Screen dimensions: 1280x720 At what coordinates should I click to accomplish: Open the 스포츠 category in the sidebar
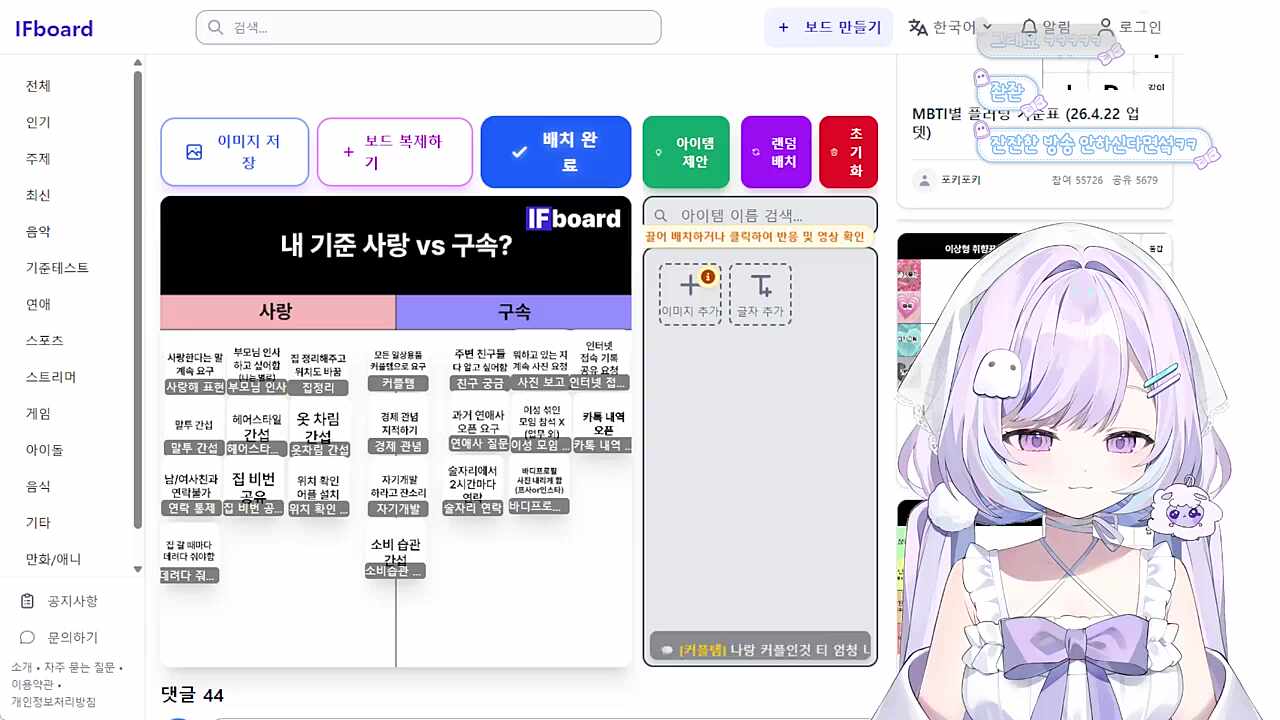click(x=44, y=340)
